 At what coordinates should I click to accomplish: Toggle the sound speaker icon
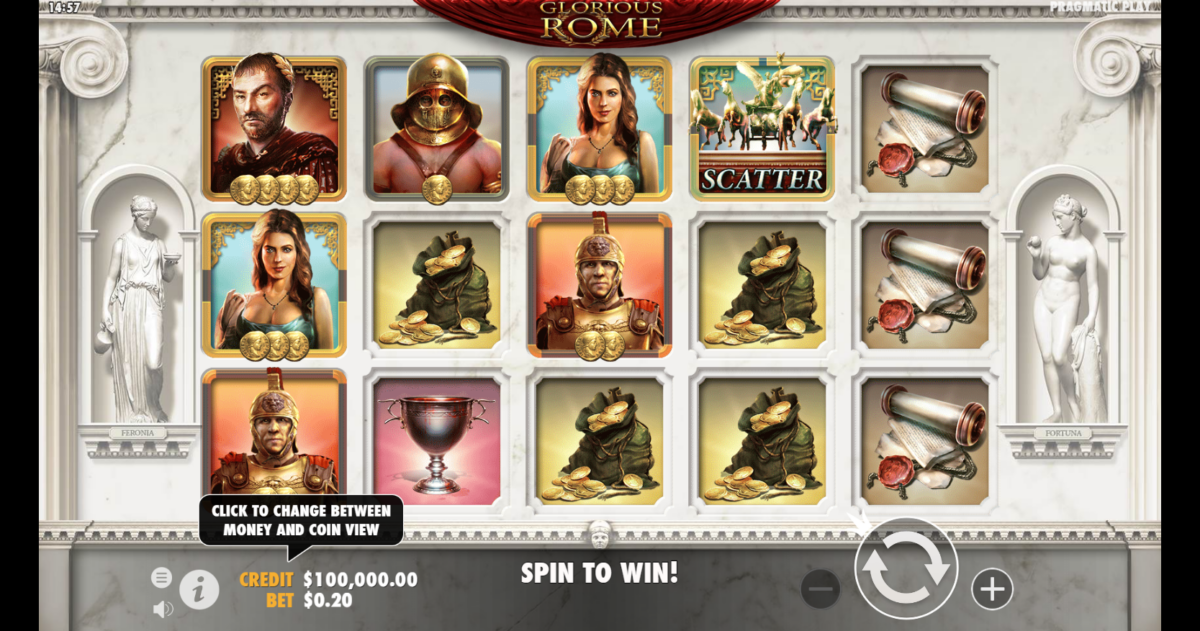pyautogui.click(x=161, y=608)
